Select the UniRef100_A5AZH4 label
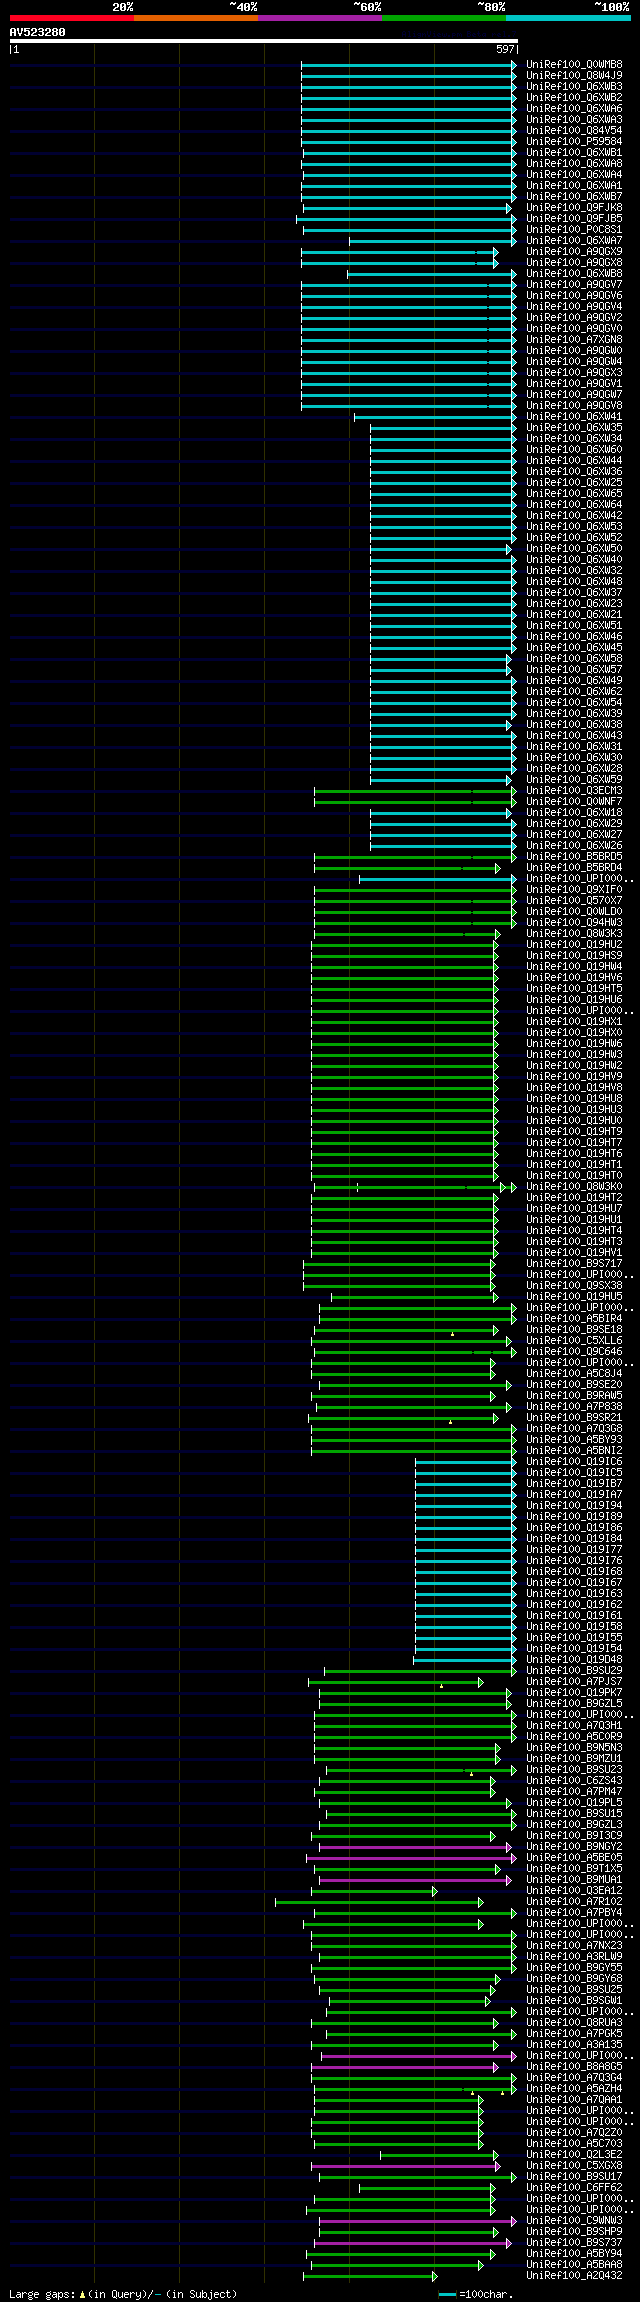This screenshot has width=640, height=2302. (x=574, y=2089)
